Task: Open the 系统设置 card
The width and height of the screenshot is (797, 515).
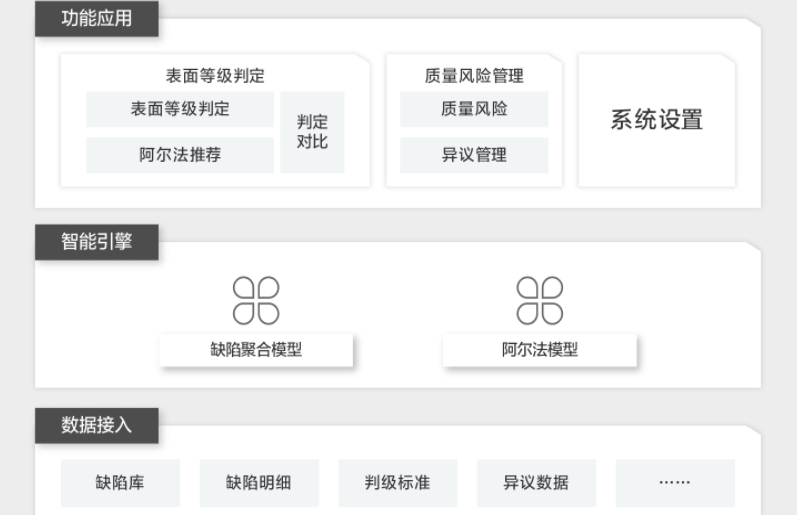Action: 657,120
